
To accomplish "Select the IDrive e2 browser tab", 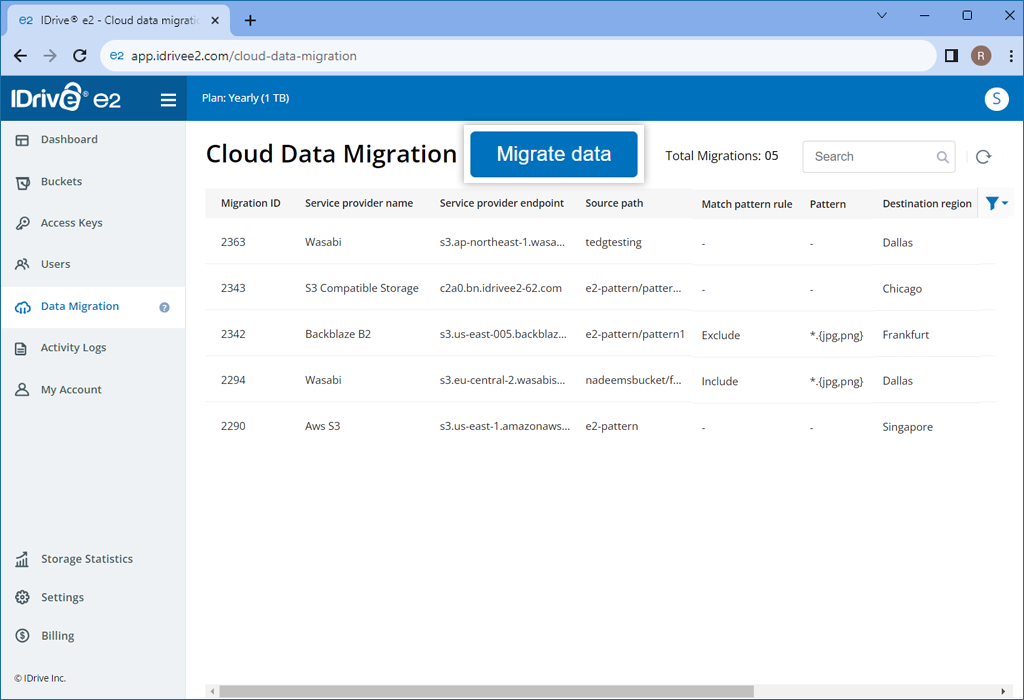I will click(118, 21).
